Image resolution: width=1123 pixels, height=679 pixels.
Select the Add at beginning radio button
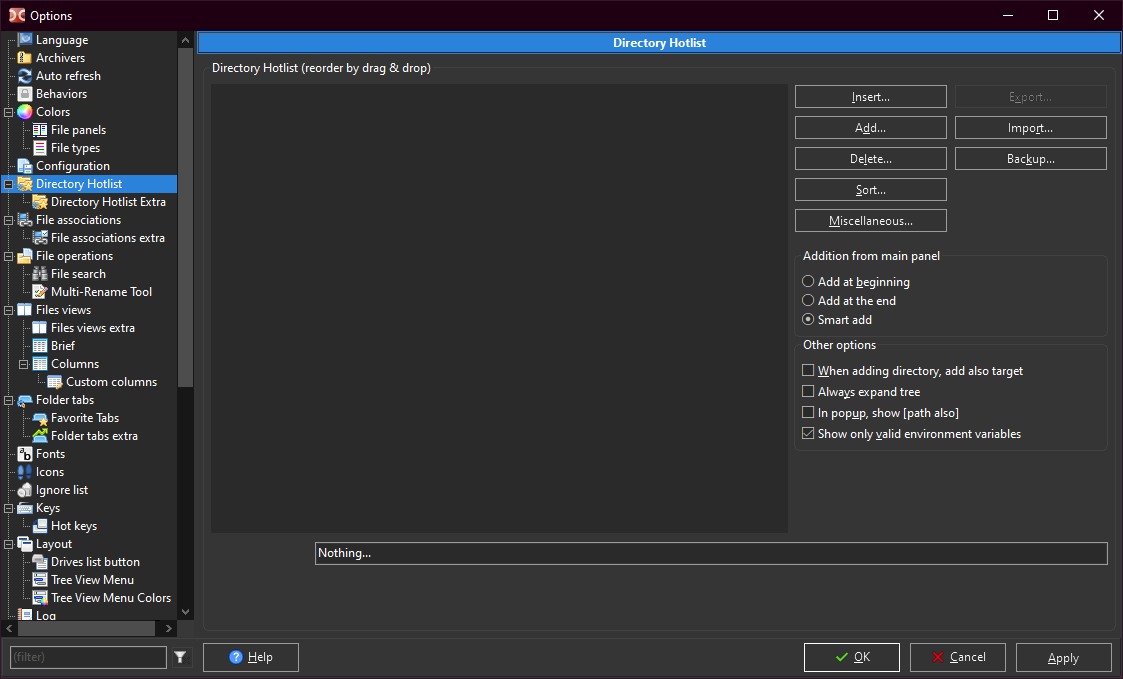808,282
